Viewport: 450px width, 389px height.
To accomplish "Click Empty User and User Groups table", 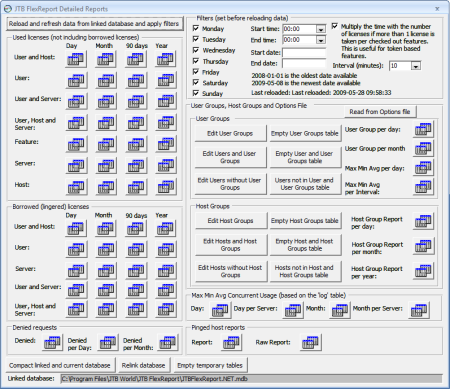I will (x=305, y=157).
